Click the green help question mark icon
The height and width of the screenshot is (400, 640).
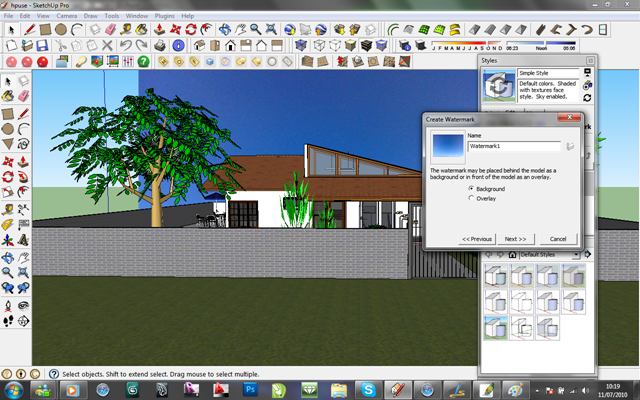click(x=143, y=61)
